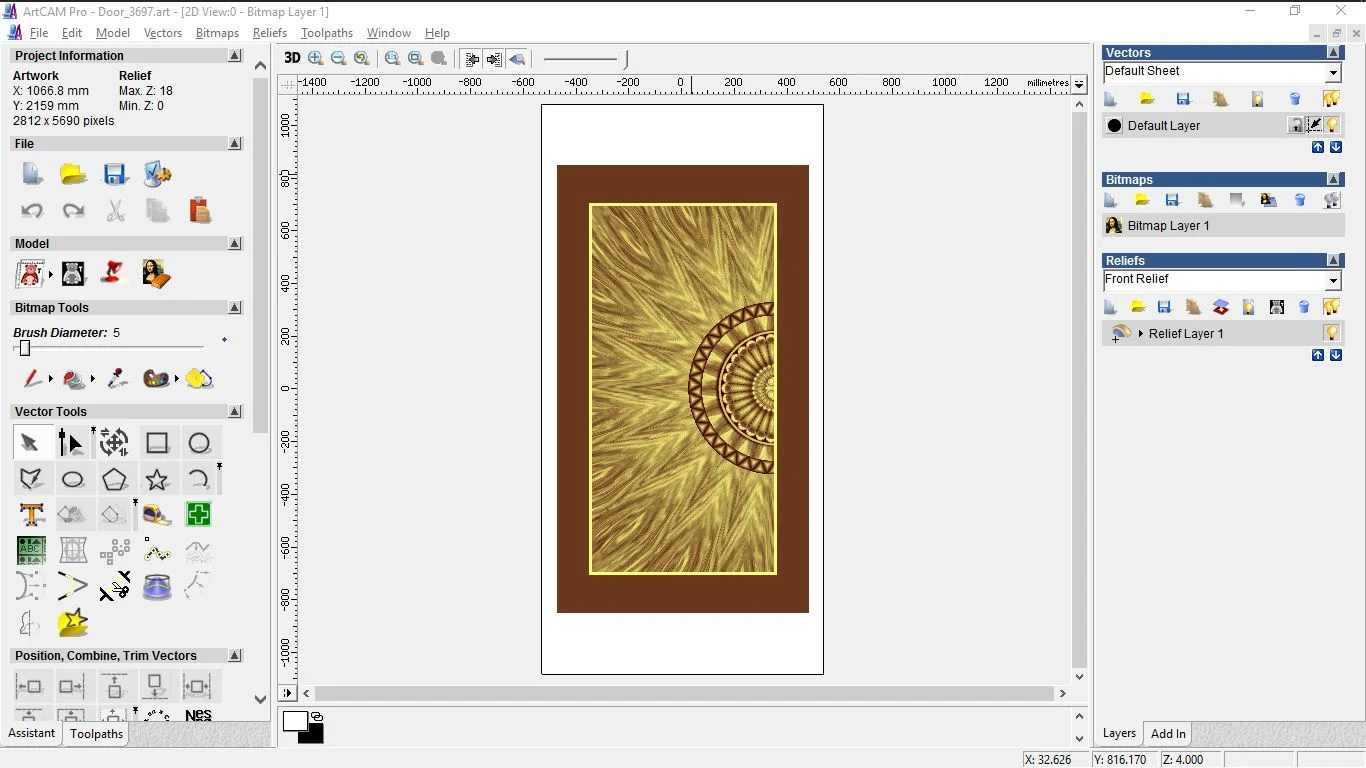Expand Relief Layer 1 arrow
The image size is (1366, 768).
pos(1141,333)
